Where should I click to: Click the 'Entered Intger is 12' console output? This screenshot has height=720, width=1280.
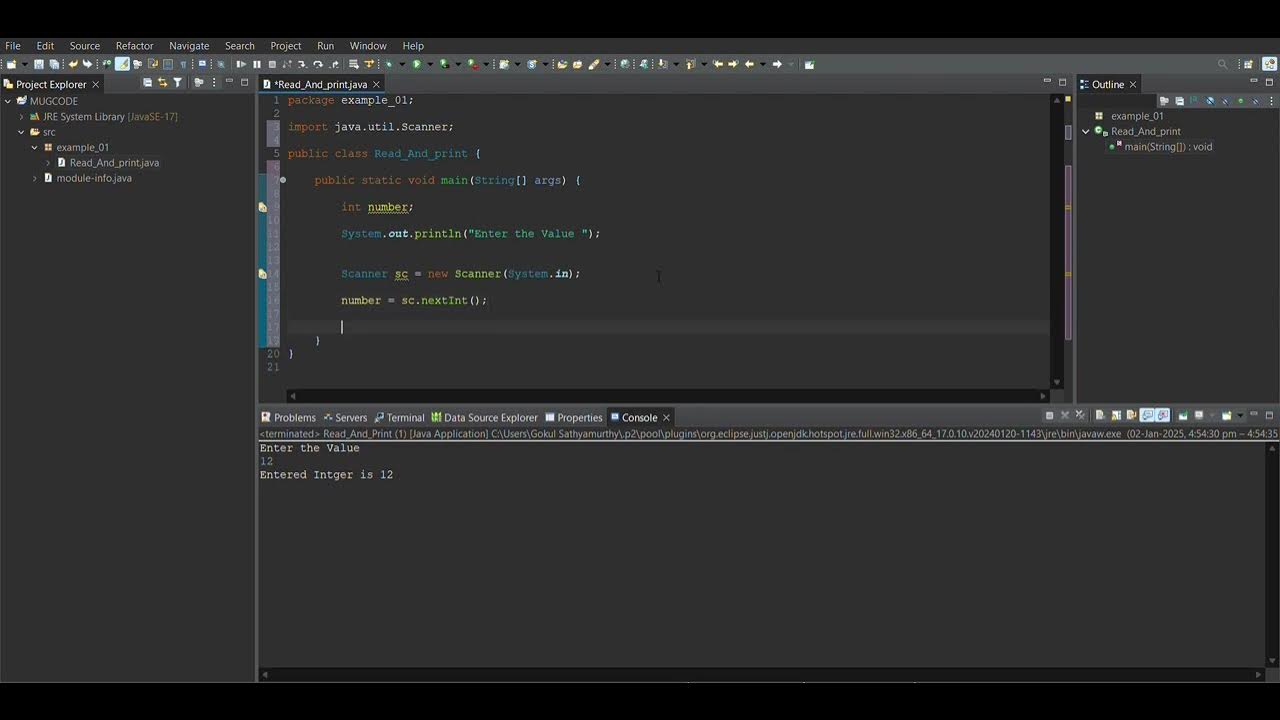pos(326,475)
